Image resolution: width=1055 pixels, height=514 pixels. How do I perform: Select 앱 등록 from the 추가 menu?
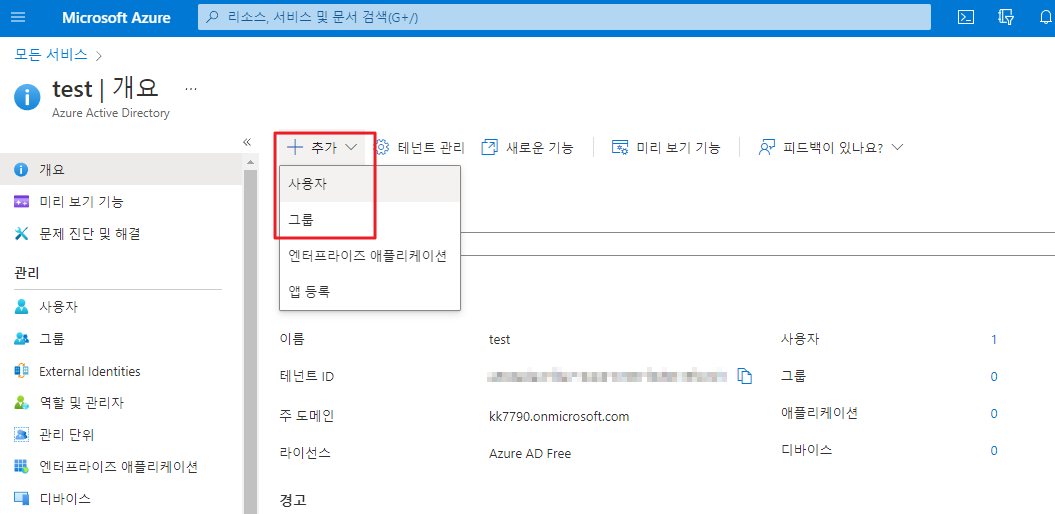click(x=370, y=291)
